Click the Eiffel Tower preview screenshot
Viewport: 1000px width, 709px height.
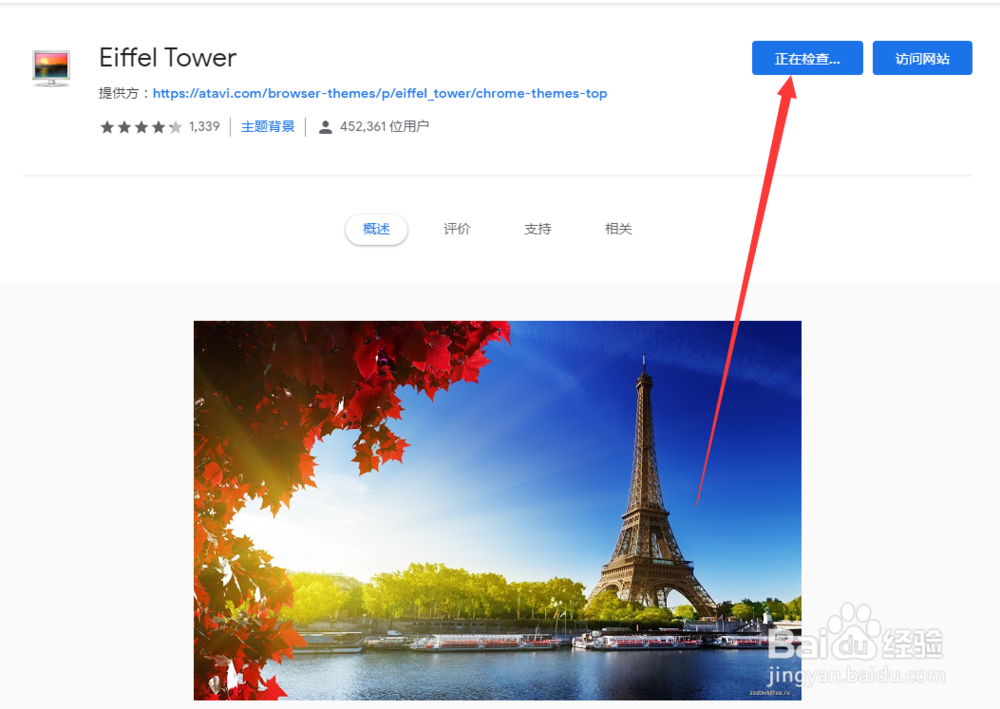(x=497, y=510)
